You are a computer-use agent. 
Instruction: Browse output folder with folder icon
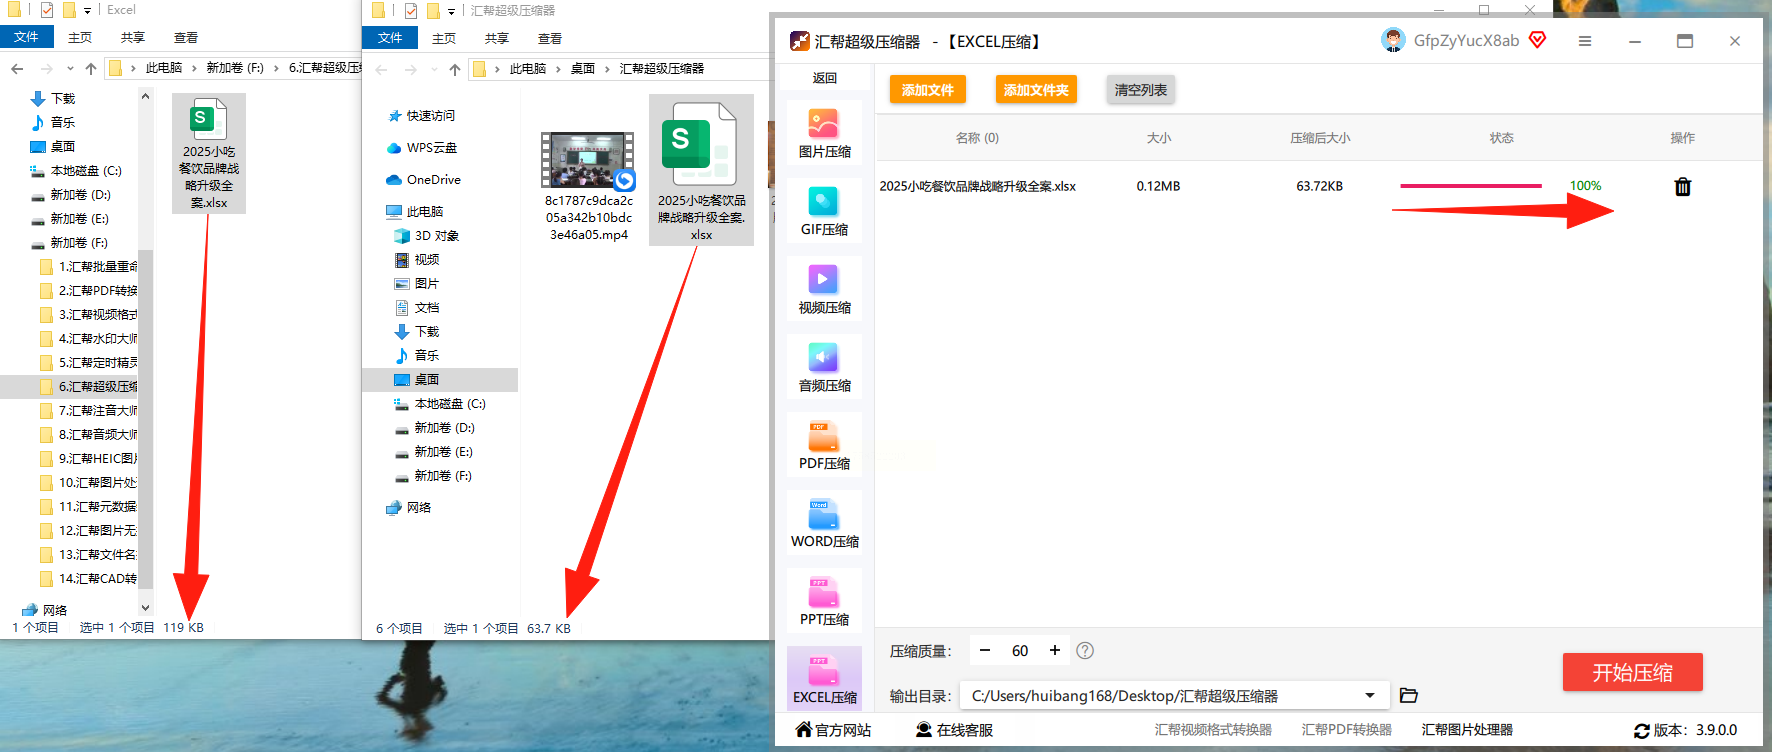pos(1409,695)
